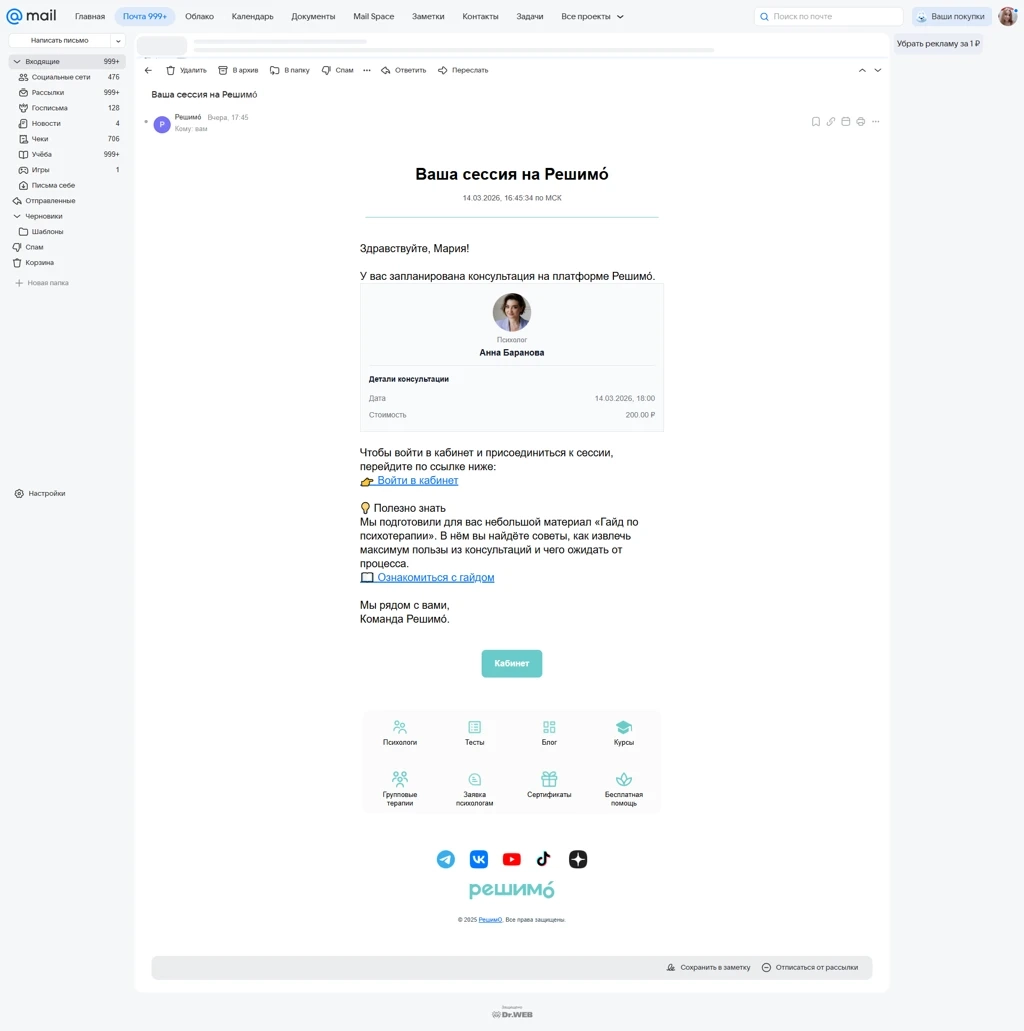The height and width of the screenshot is (1031, 1024).
Task: Delete the email with Удалить
Action: (186, 70)
